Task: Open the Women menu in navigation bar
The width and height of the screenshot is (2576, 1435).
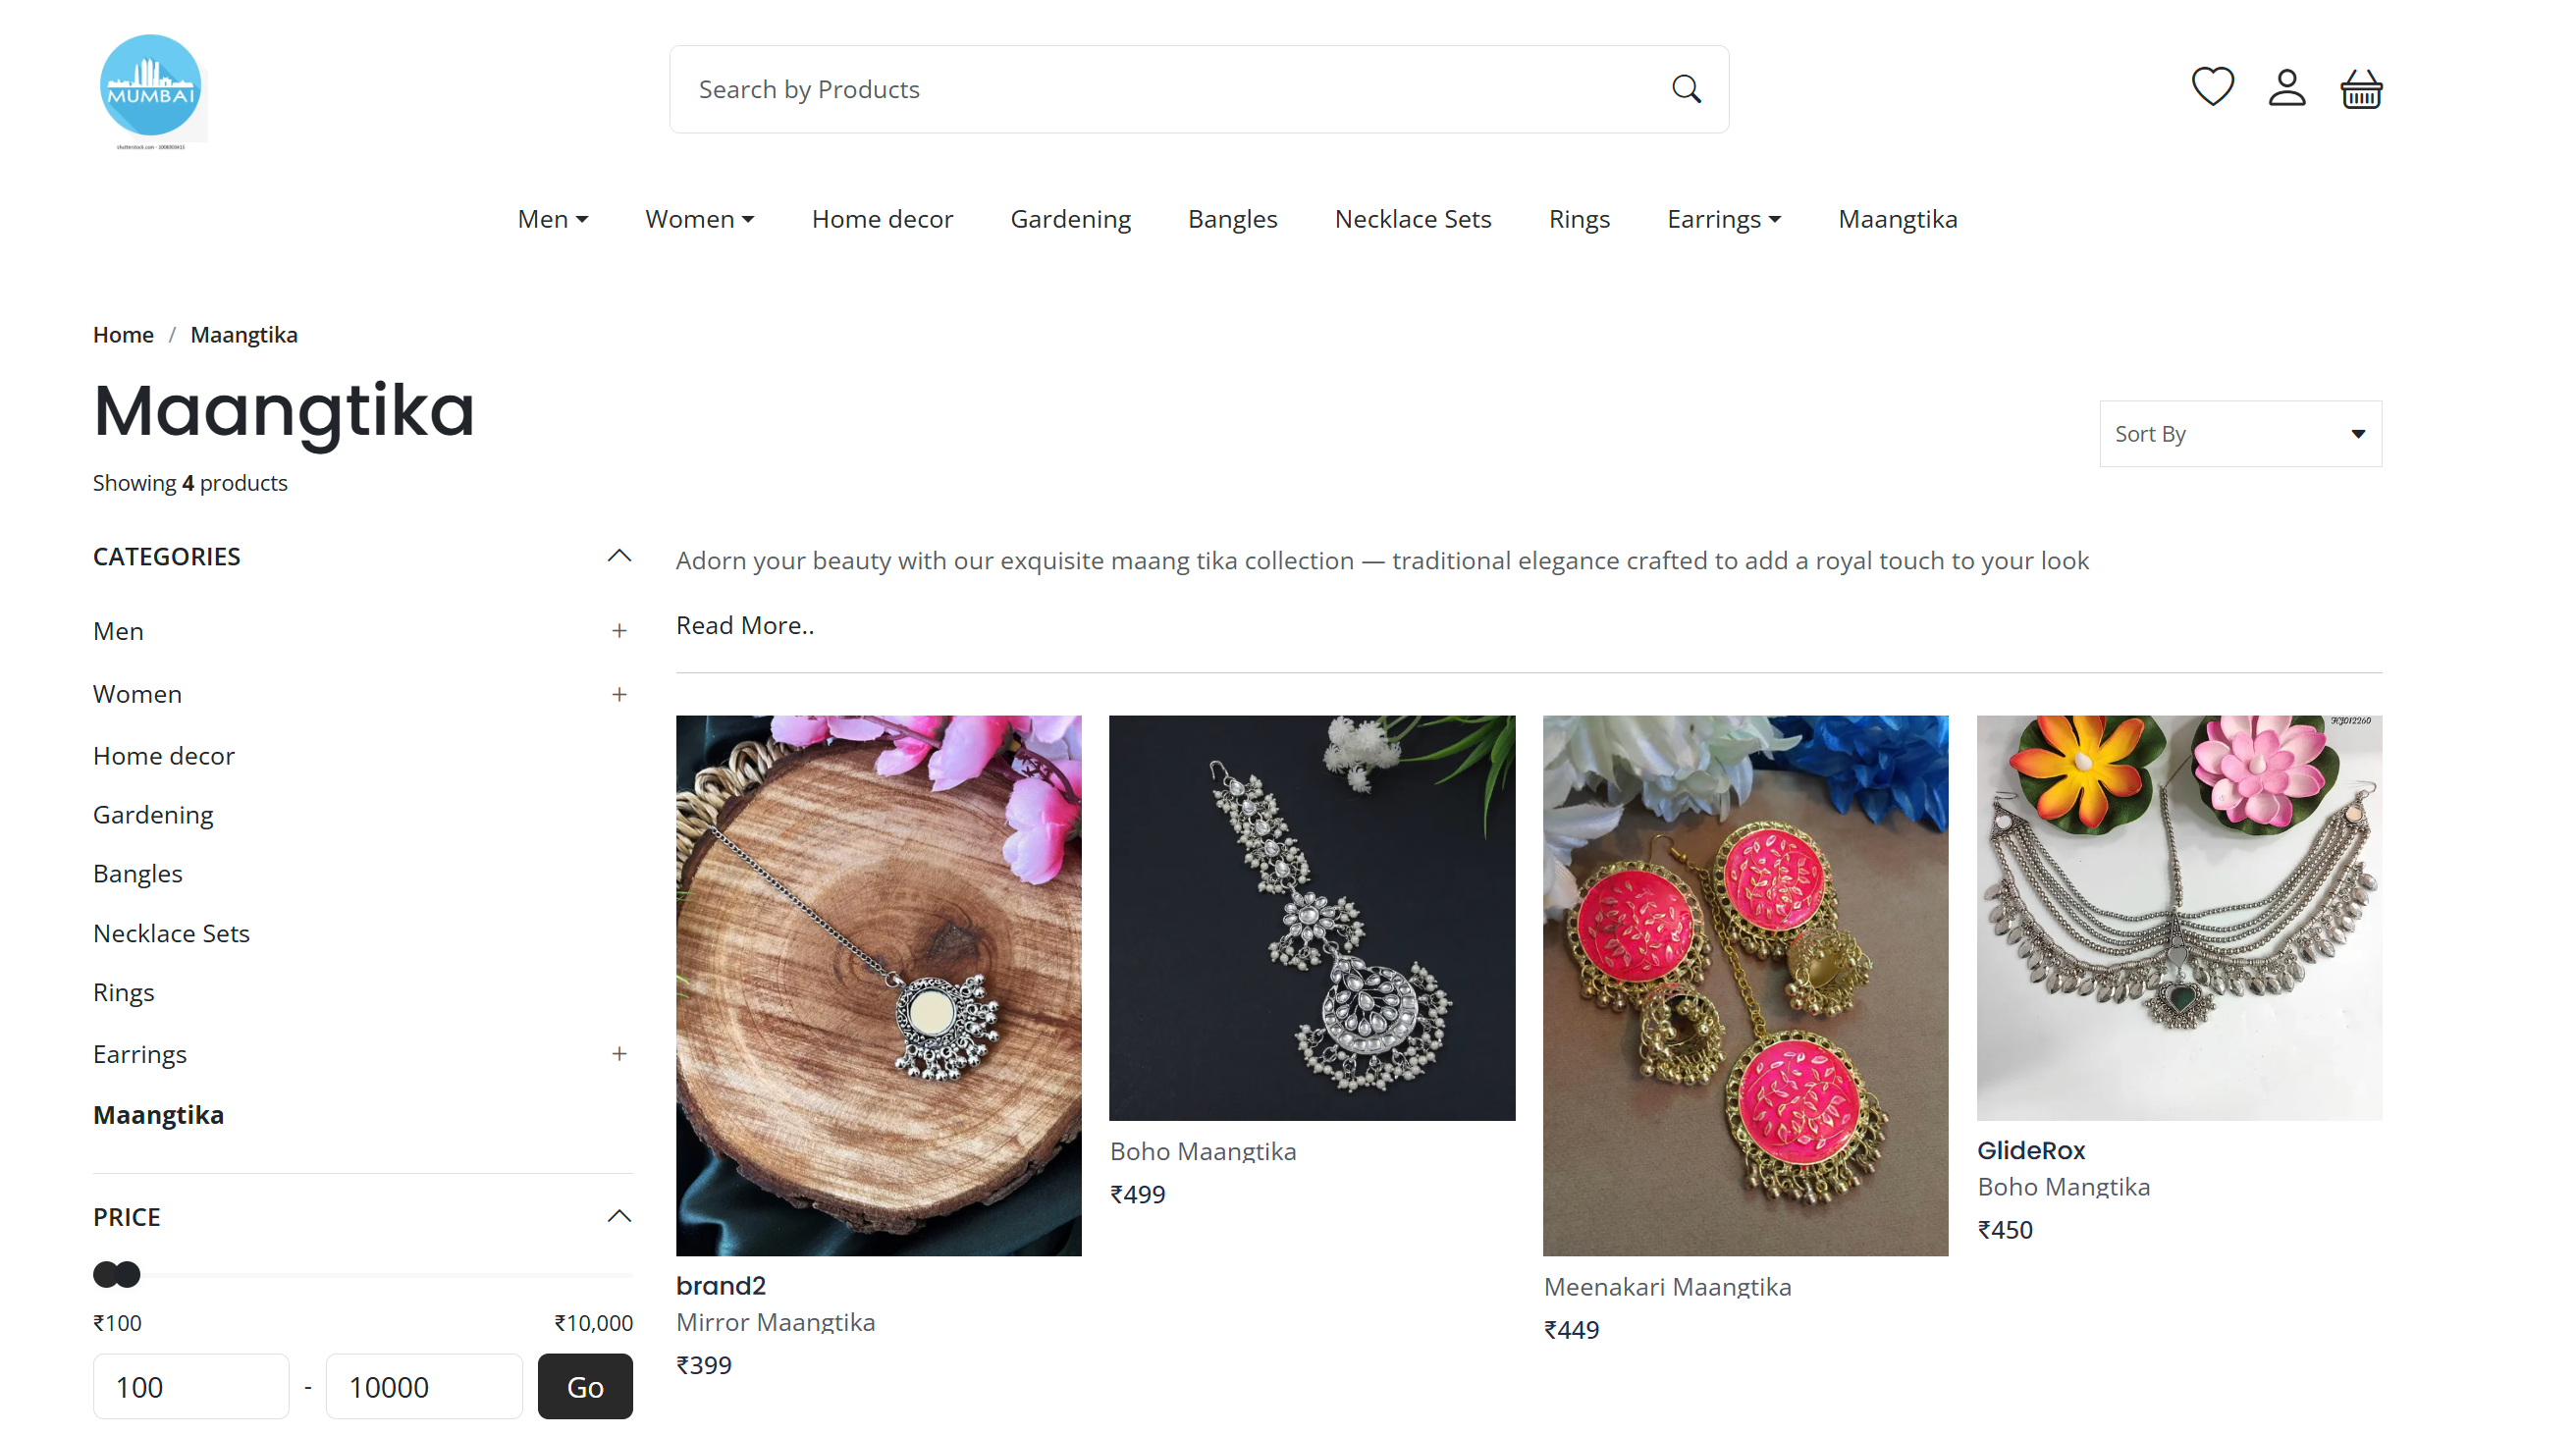Action: (x=699, y=219)
